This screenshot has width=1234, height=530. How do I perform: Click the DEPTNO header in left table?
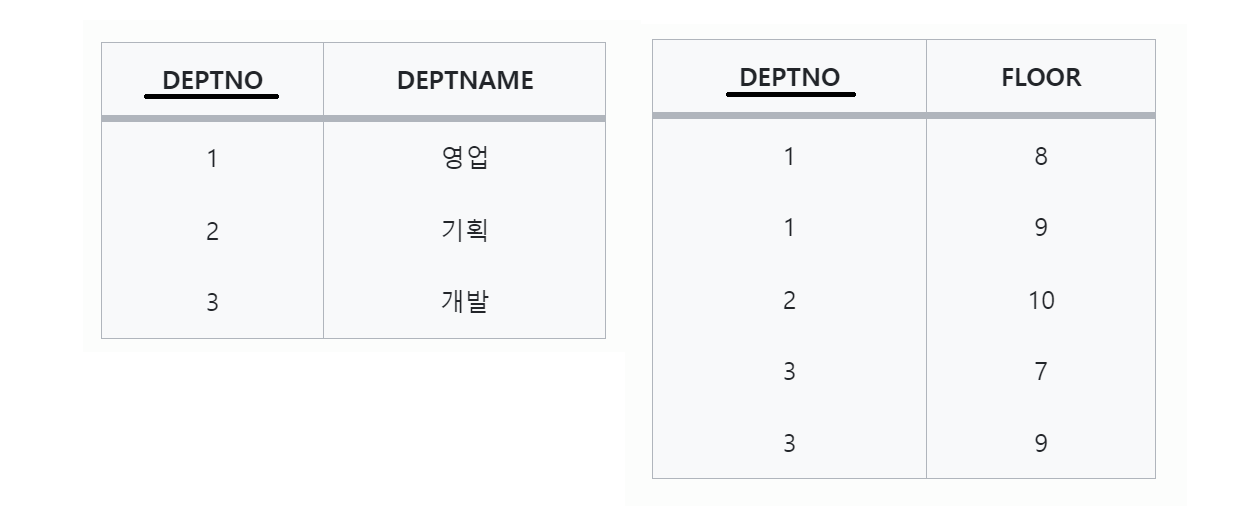pyautogui.click(x=212, y=81)
